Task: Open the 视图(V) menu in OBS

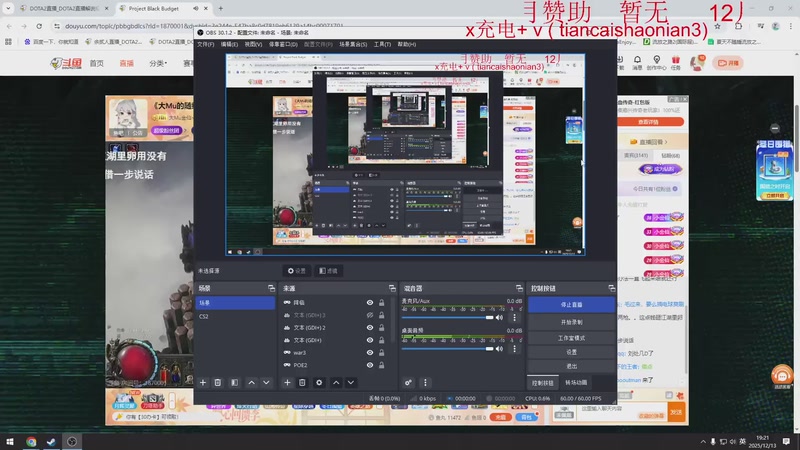Action: coord(253,44)
